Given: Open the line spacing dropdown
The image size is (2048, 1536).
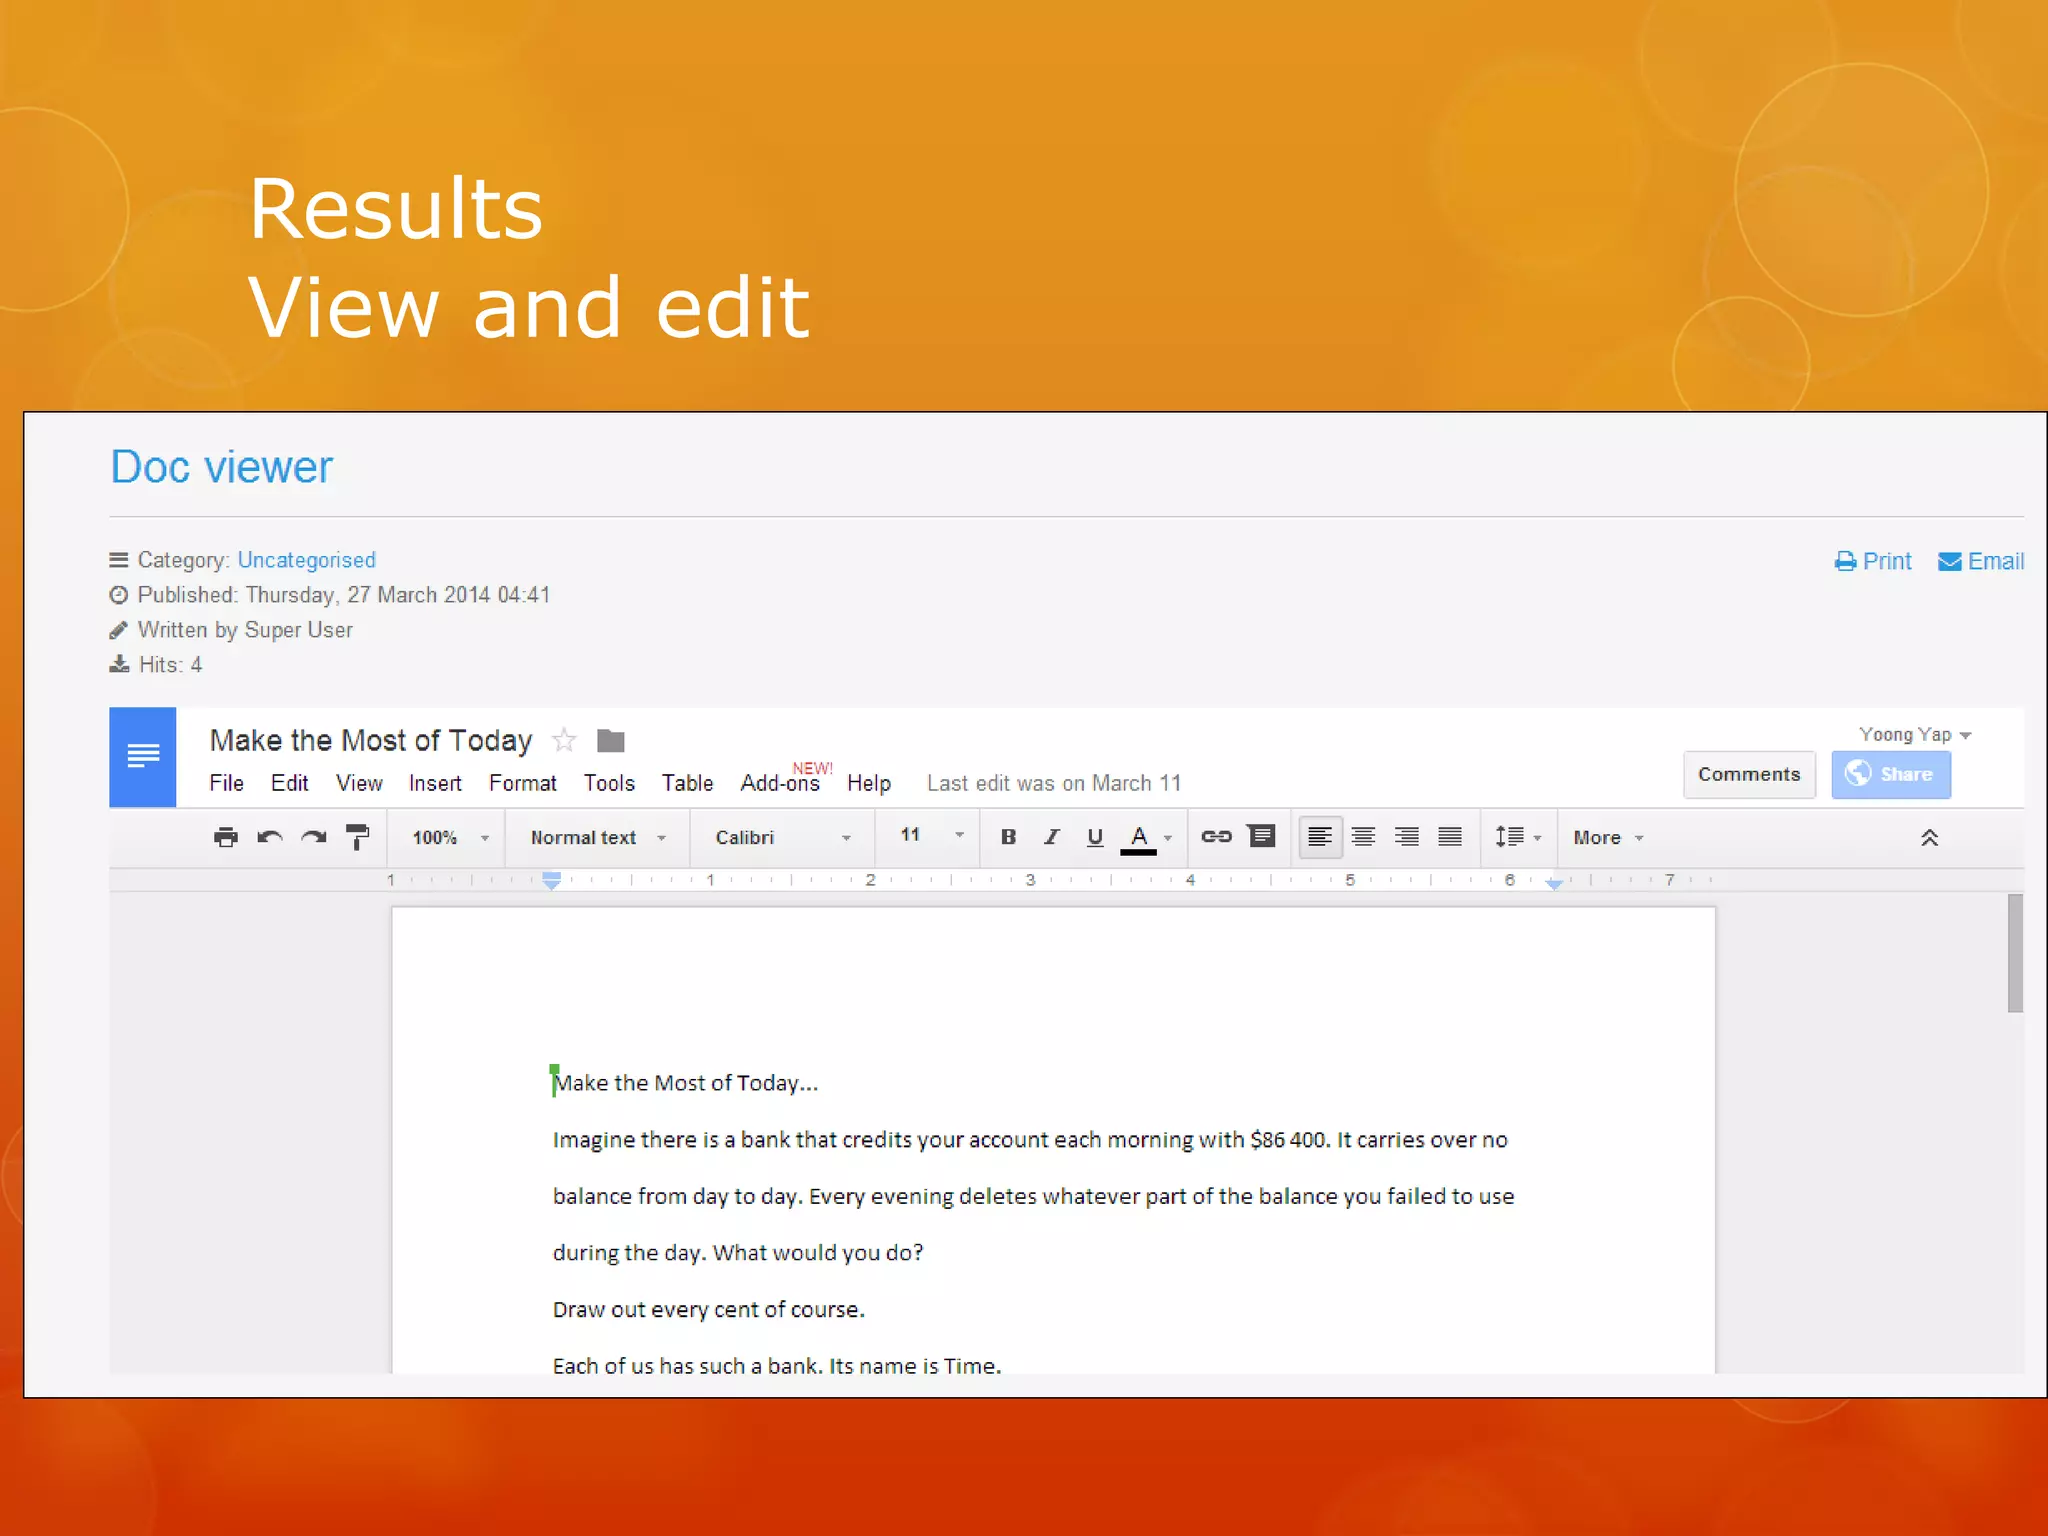Looking at the screenshot, I should click(1518, 836).
